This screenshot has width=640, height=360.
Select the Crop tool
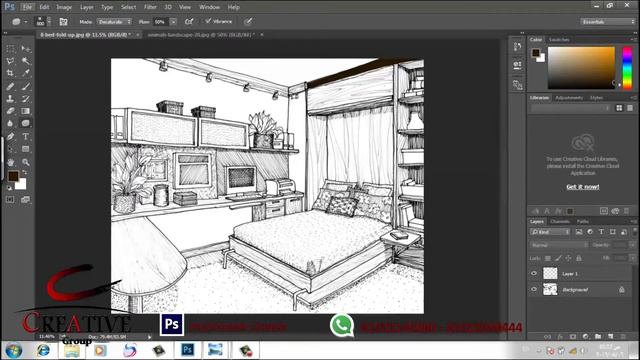[x=10, y=73]
